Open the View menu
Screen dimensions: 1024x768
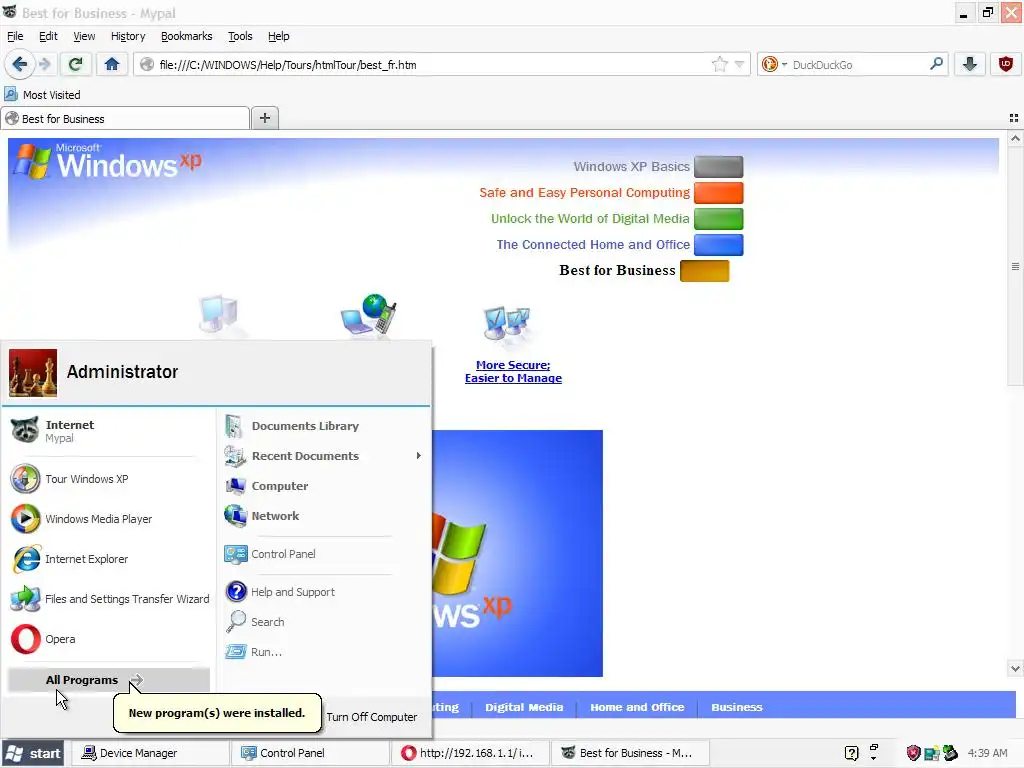coord(84,36)
